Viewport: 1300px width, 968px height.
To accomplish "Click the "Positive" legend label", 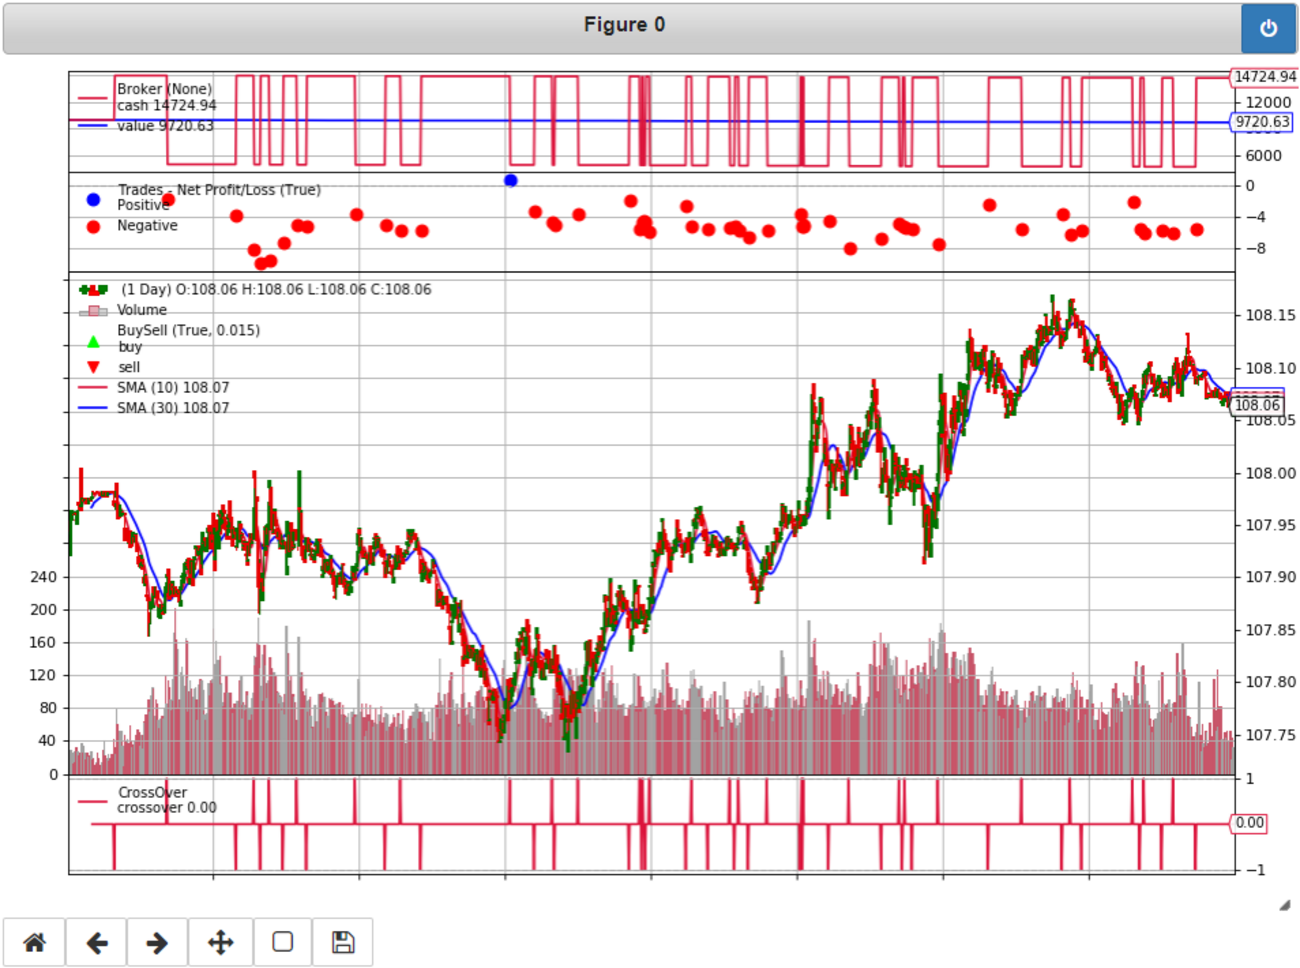I will pos(143,205).
